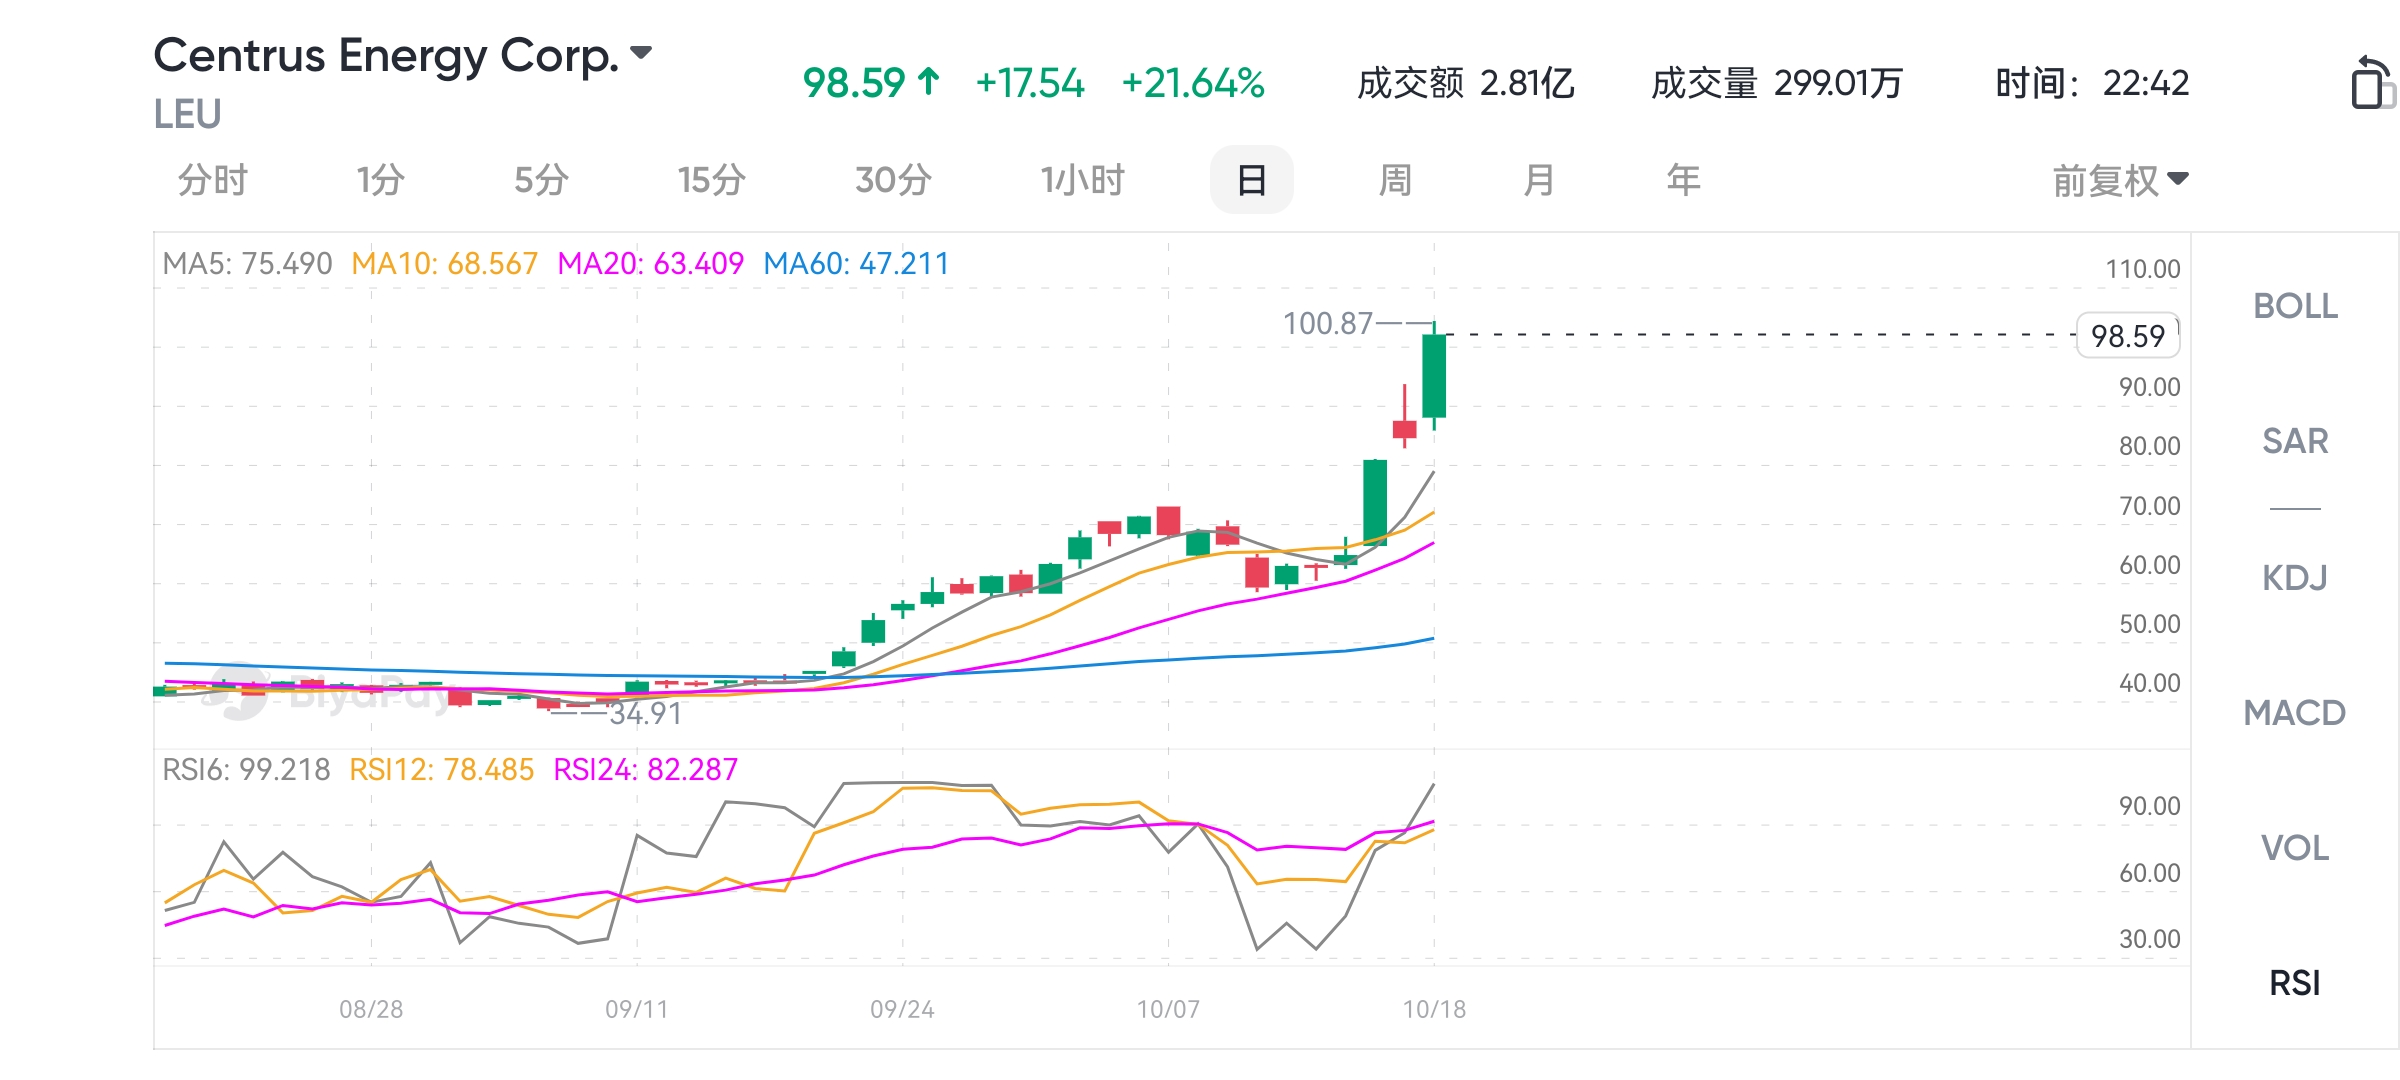Show the MACD indicator panel
Viewport: 2400px width, 1080px height.
tap(2295, 713)
